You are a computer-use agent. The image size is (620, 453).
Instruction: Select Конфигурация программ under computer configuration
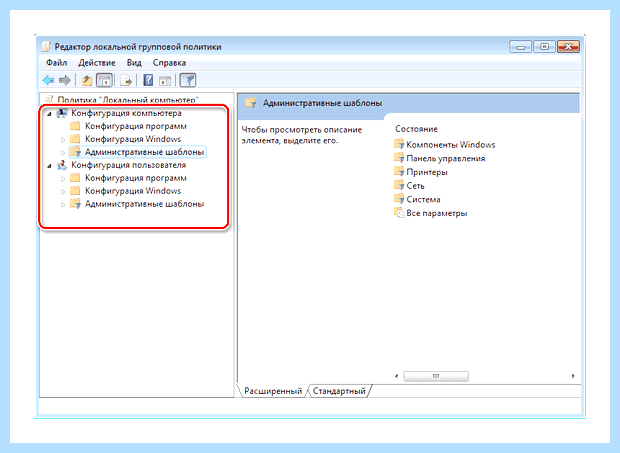[136, 126]
